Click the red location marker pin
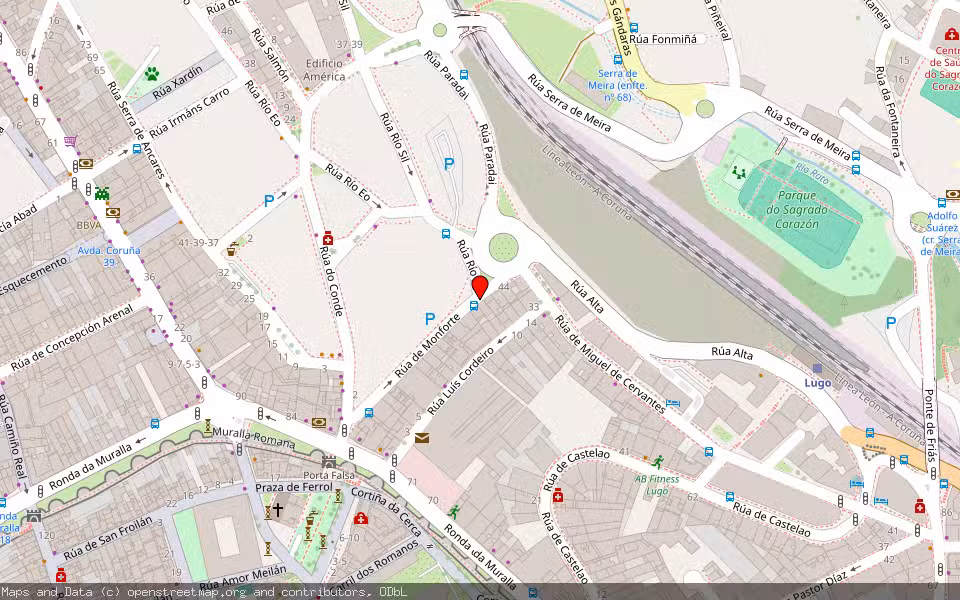The width and height of the screenshot is (960, 600). (481, 288)
